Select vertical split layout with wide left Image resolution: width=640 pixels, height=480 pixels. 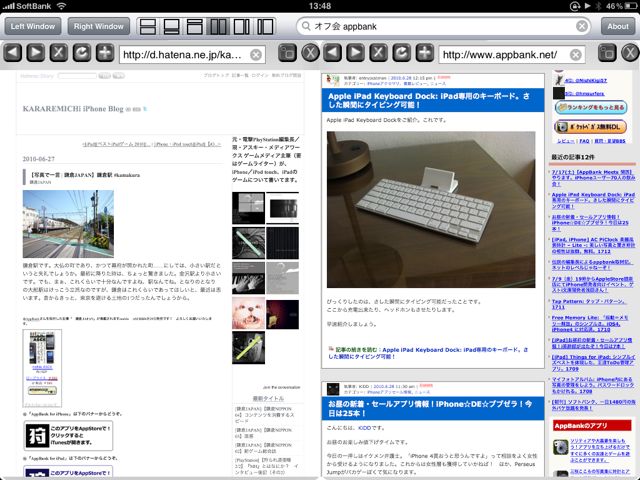click(242, 27)
